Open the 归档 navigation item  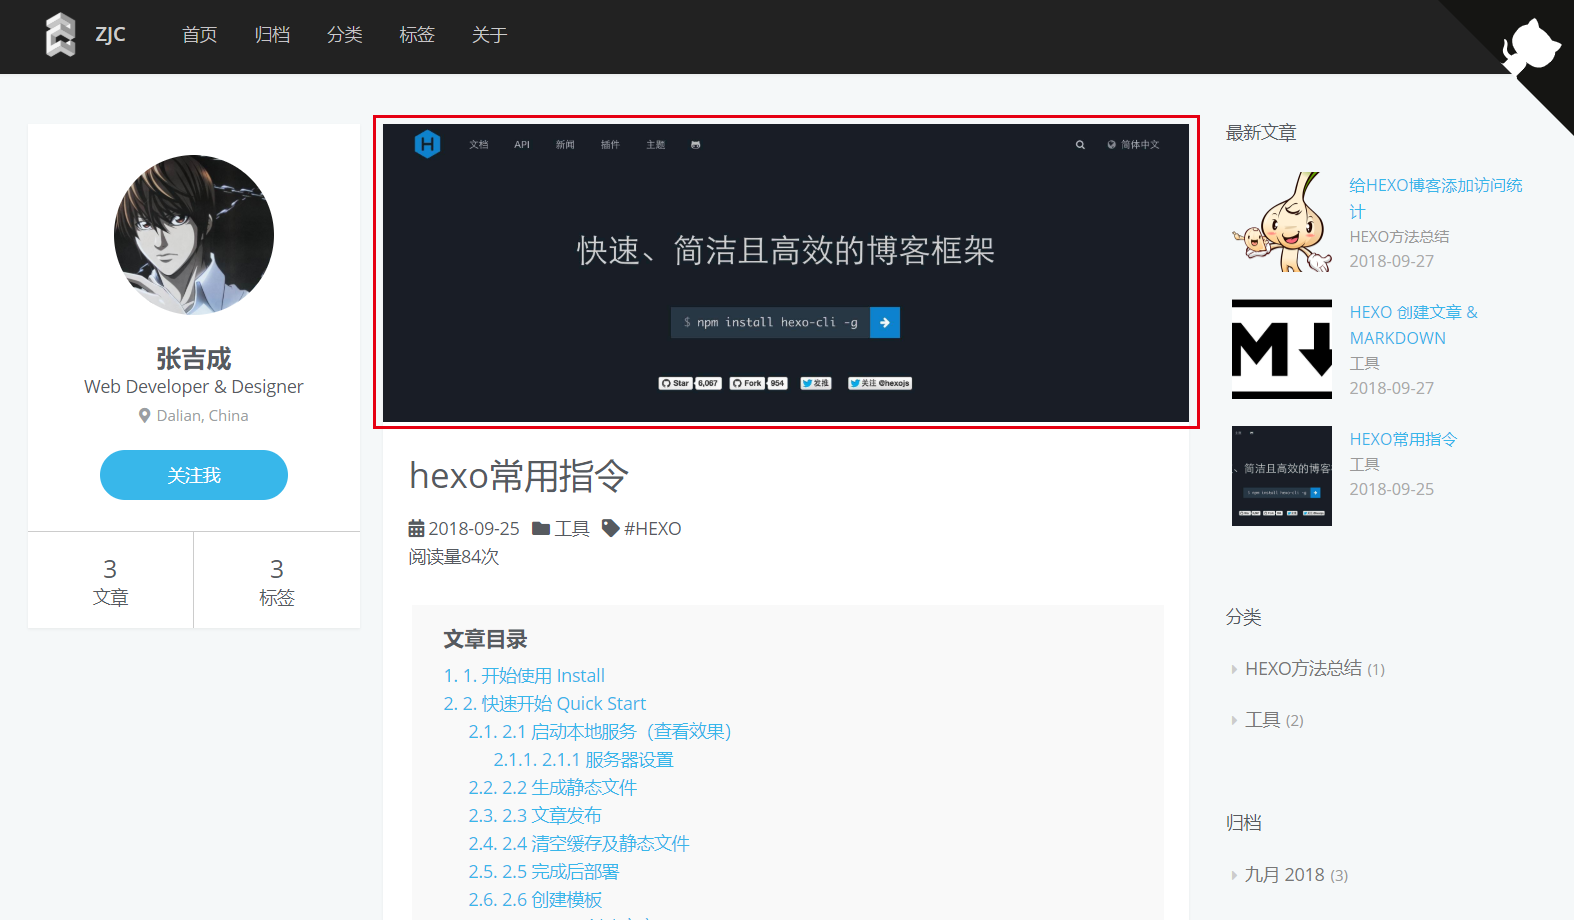click(x=272, y=35)
